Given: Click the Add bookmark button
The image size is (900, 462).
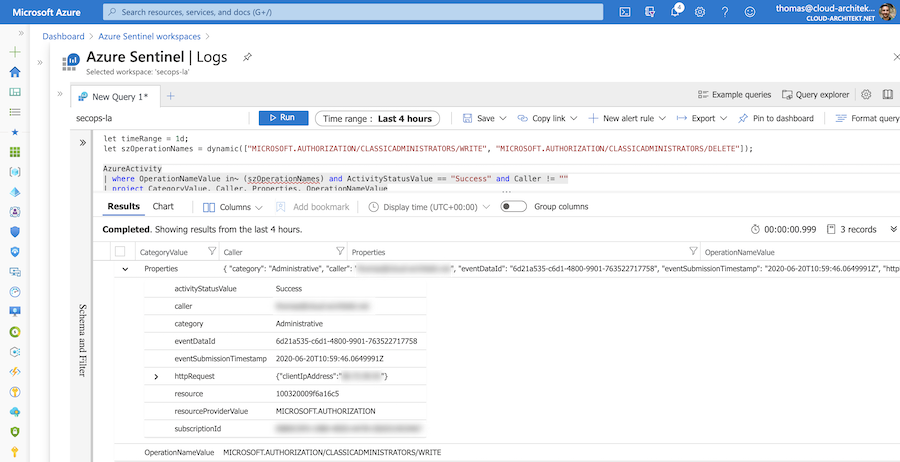Looking at the screenshot, I should tap(312, 207).
